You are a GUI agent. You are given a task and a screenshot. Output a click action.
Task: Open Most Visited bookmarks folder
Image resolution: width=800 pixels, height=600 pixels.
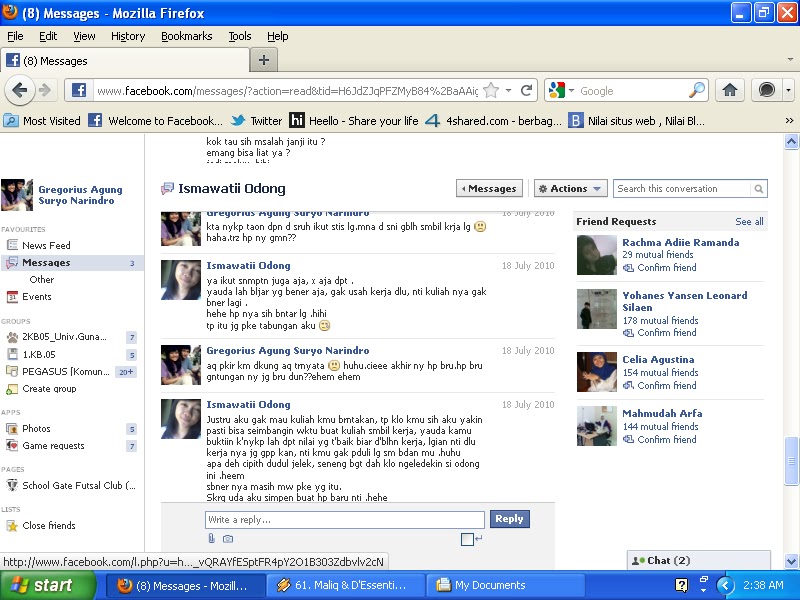click(x=42, y=121)
